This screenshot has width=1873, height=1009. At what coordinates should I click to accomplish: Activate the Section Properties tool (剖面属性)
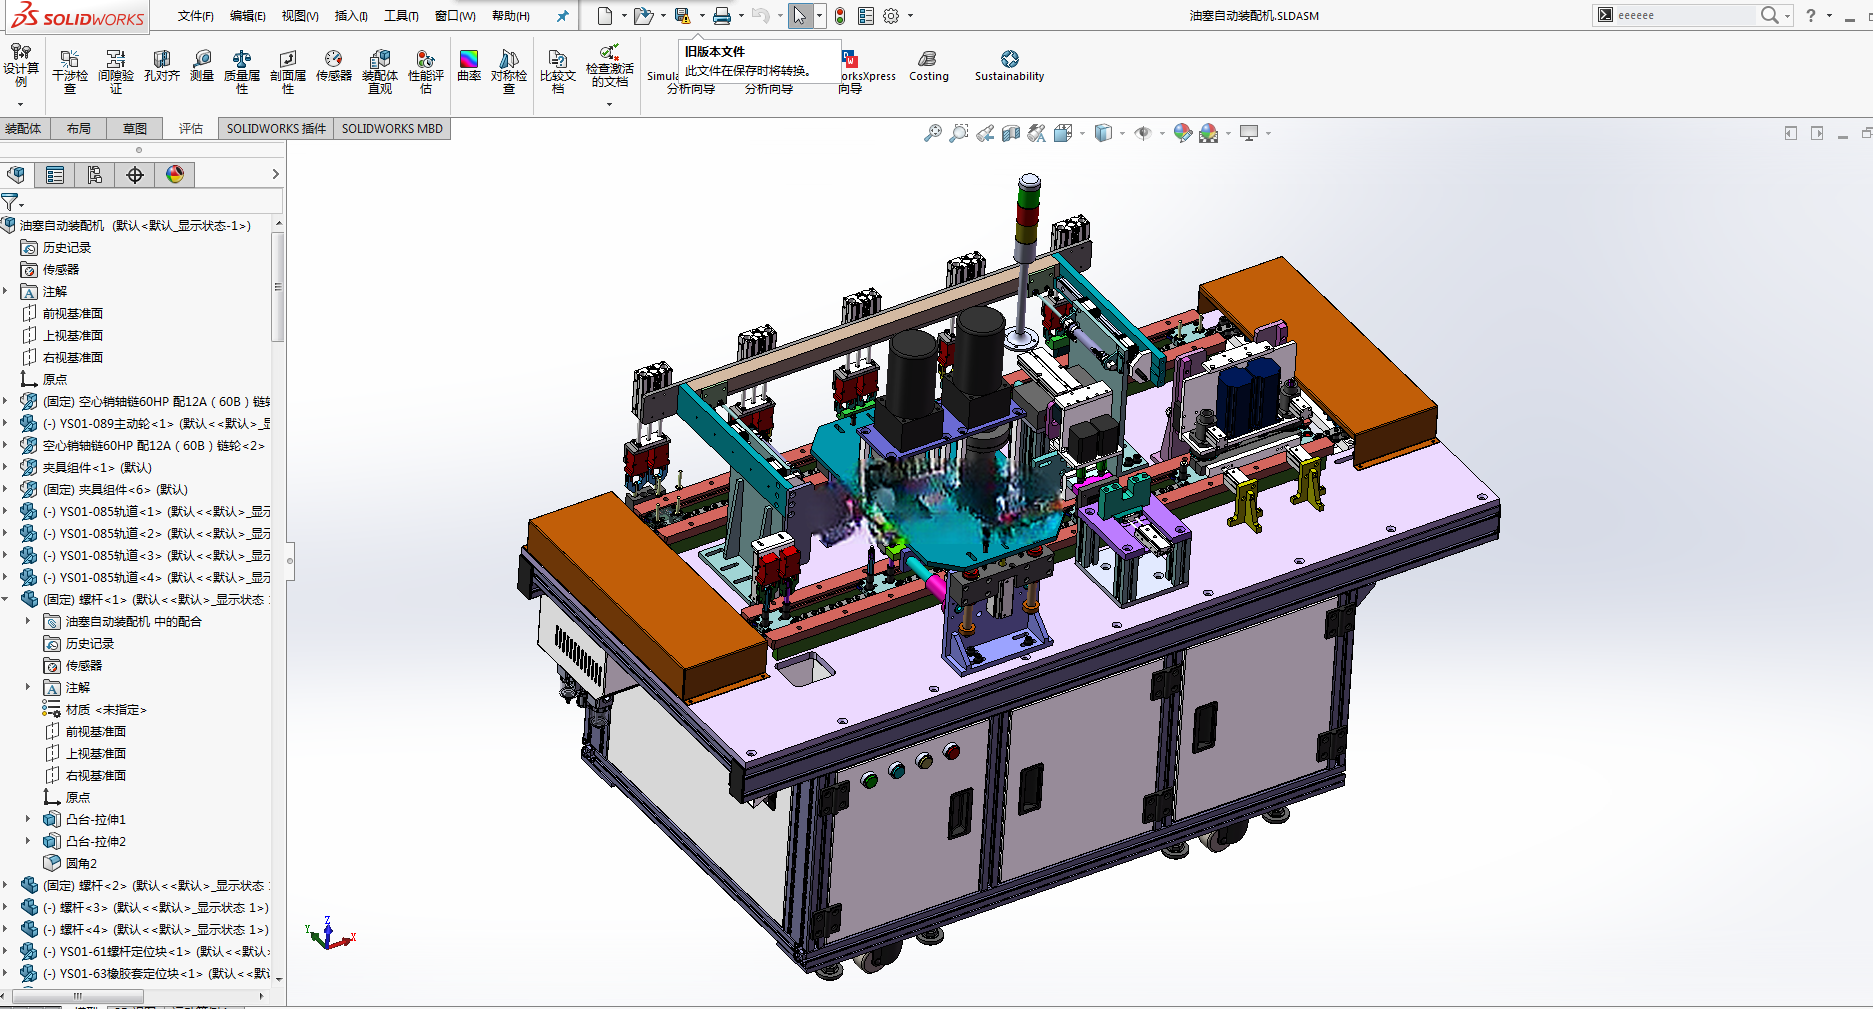point(288,71)
